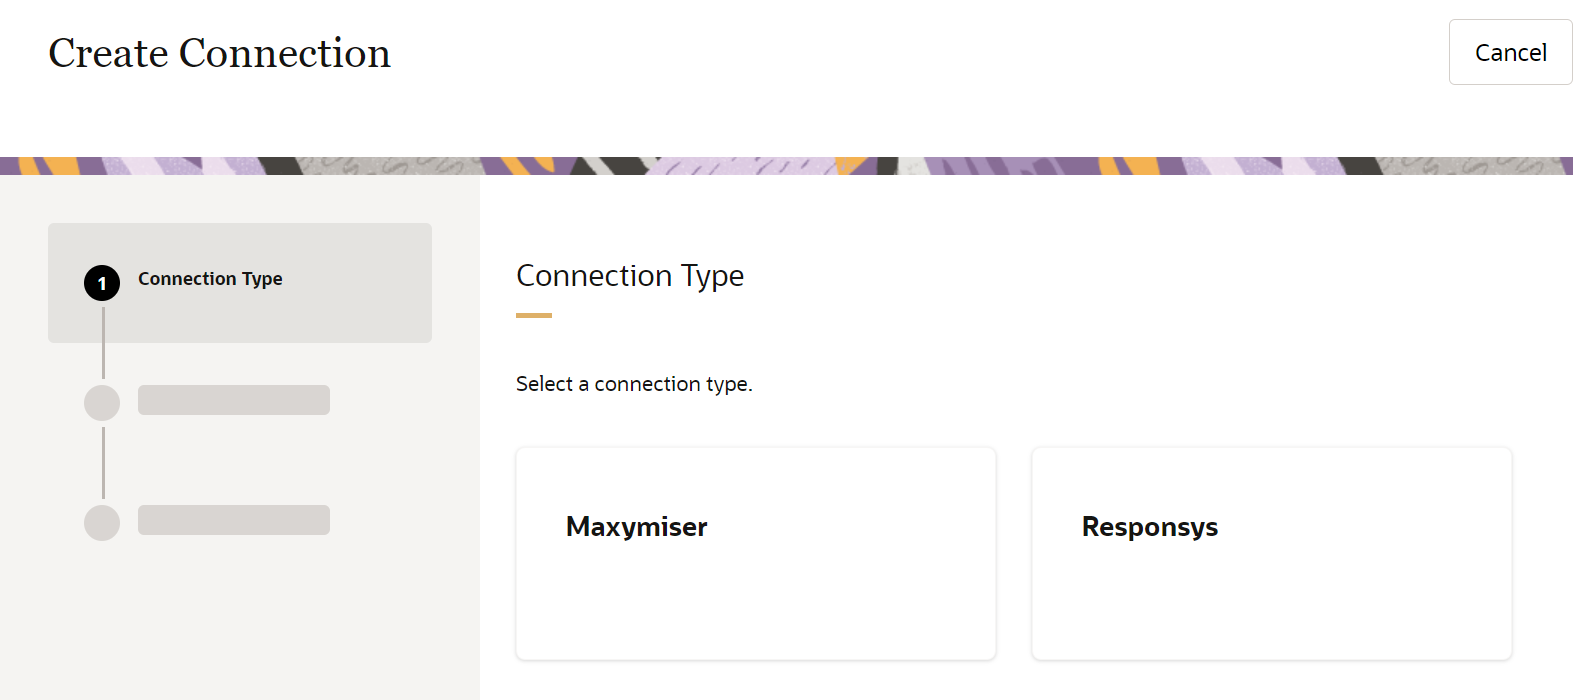
Task: Click connector line between steps two and three
Action: click(103, 463)
